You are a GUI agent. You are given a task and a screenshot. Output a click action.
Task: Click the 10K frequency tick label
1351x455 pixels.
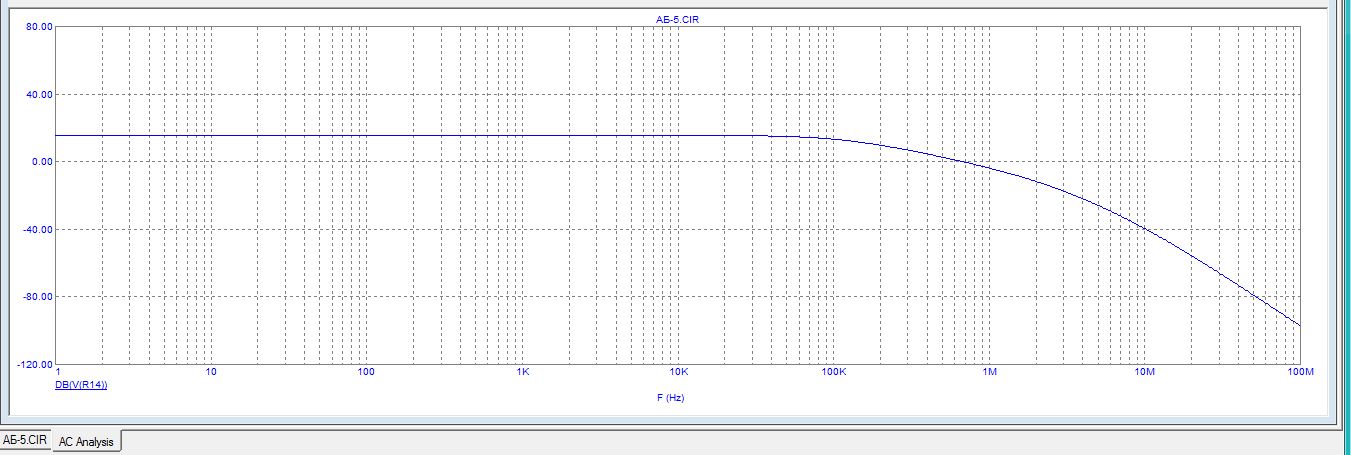pos(678,372)
